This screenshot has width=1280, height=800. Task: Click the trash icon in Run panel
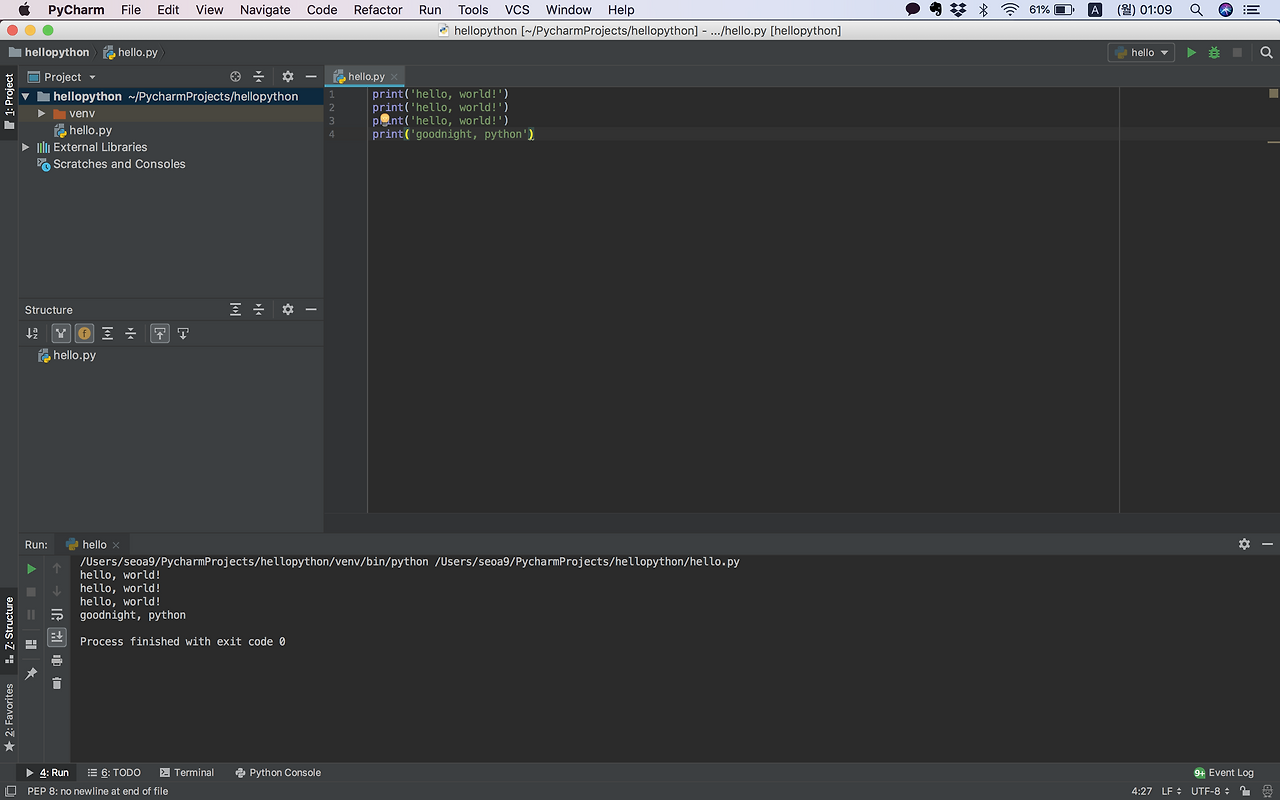57,683
